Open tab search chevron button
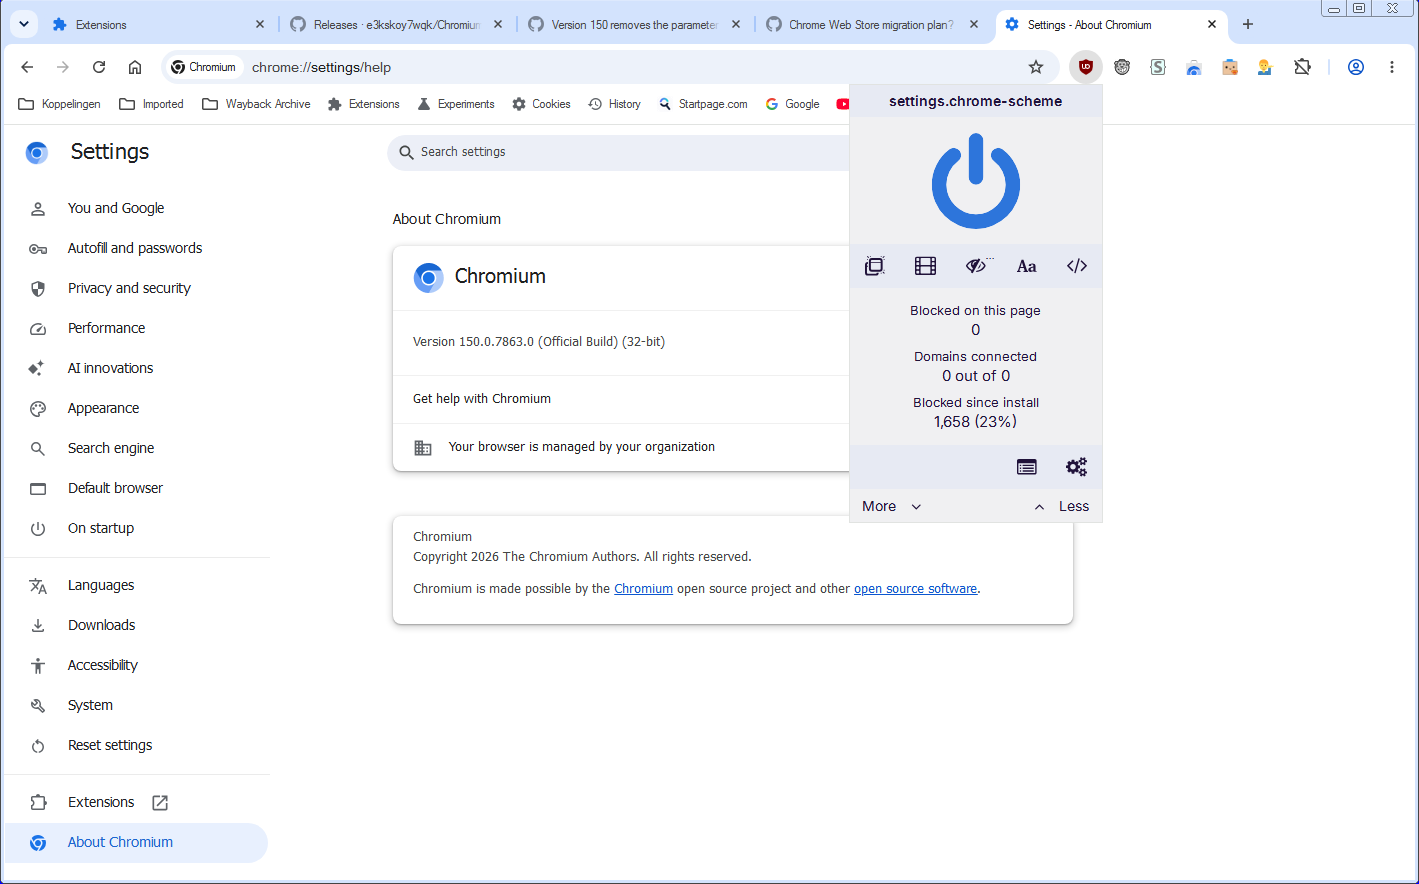 click(x=24, y=24)
